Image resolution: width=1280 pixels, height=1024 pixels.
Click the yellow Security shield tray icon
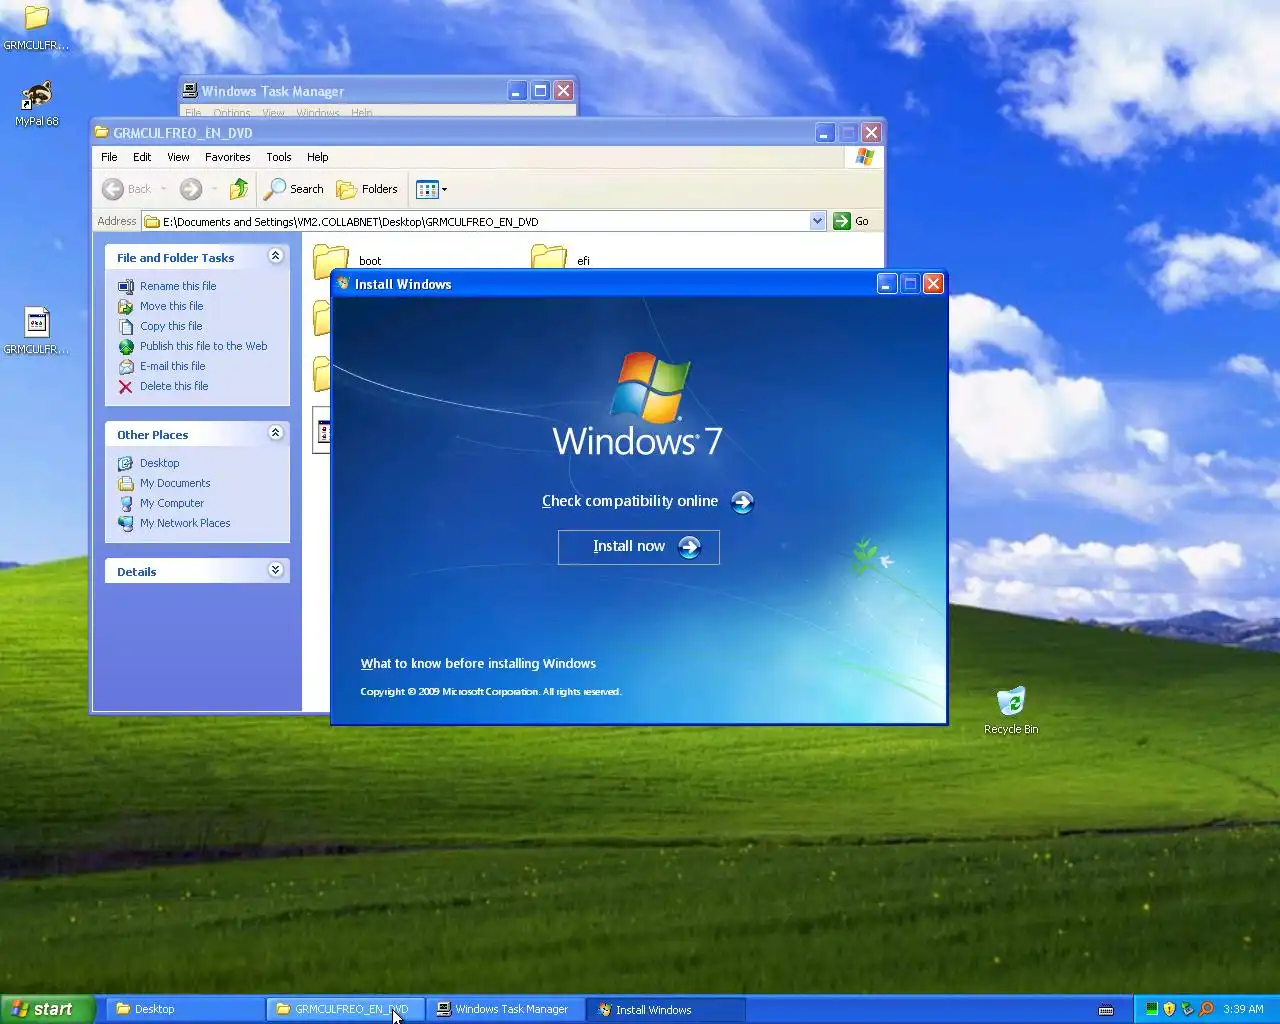(1169, 1009)
